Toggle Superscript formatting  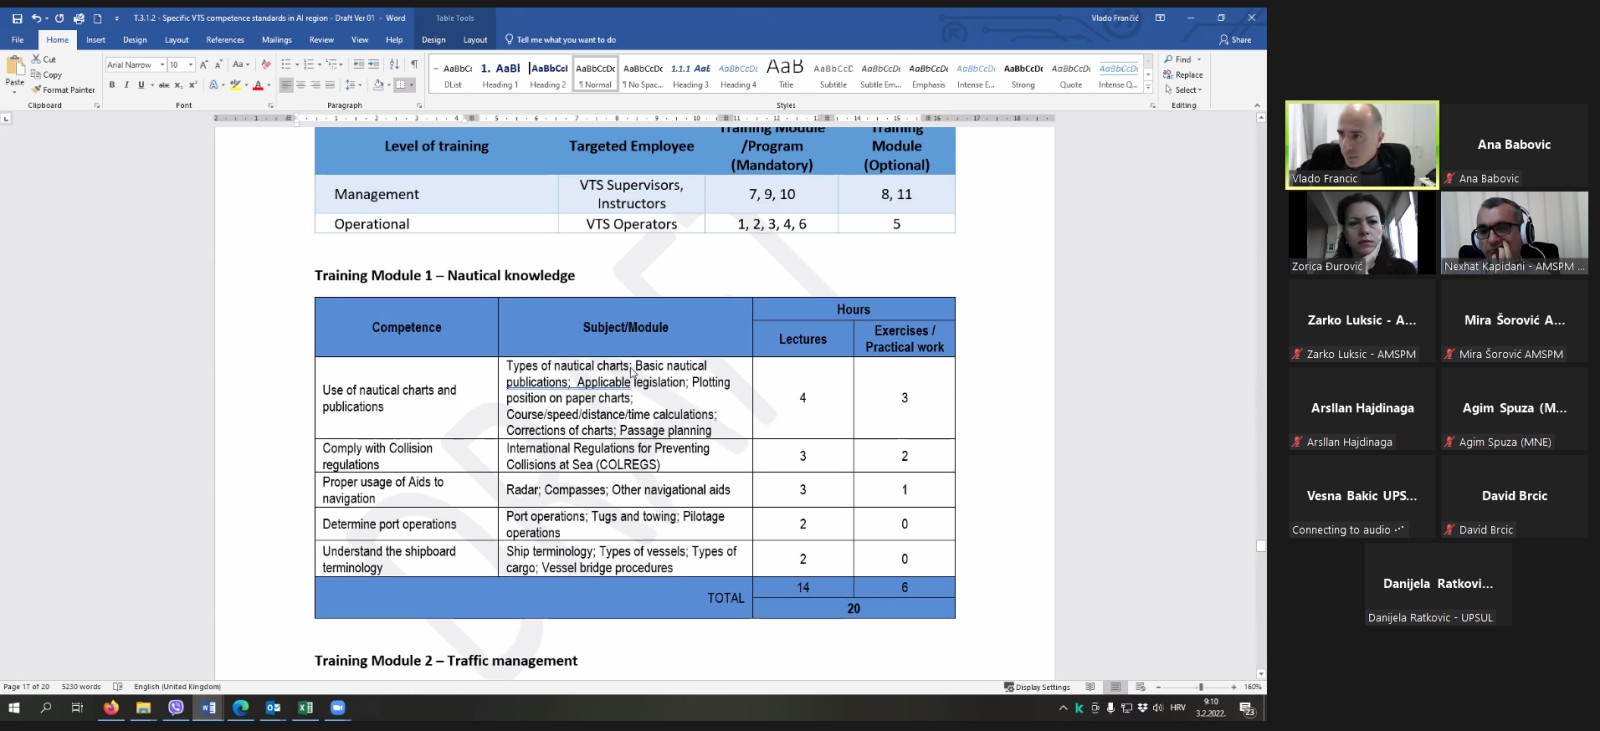coord(192,85)
